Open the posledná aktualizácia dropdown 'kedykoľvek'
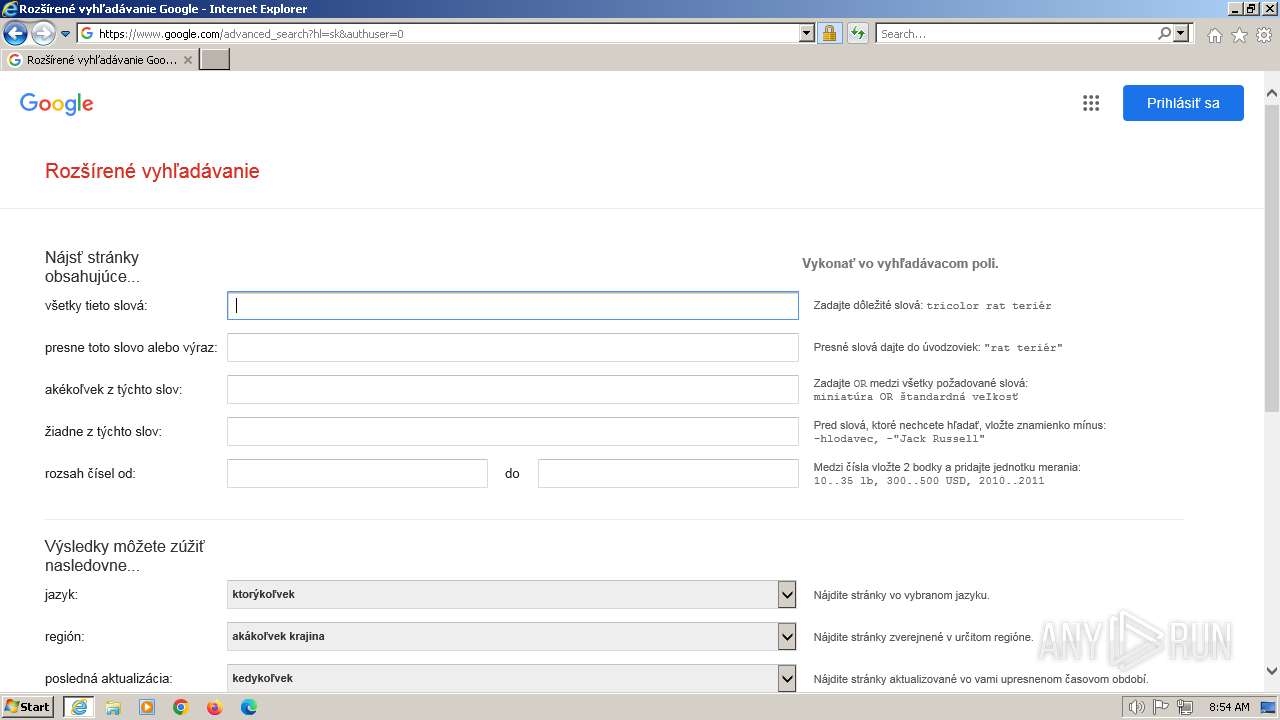Screen dimensions: 1280x720 tap(512, 679)
